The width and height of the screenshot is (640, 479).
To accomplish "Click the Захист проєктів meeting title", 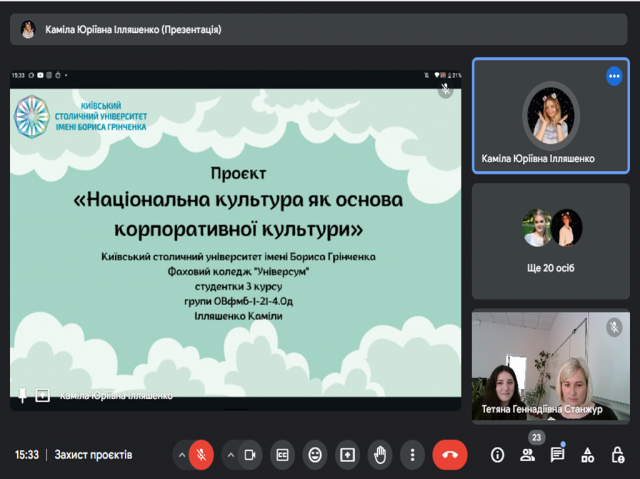I will tap(93, 455).
